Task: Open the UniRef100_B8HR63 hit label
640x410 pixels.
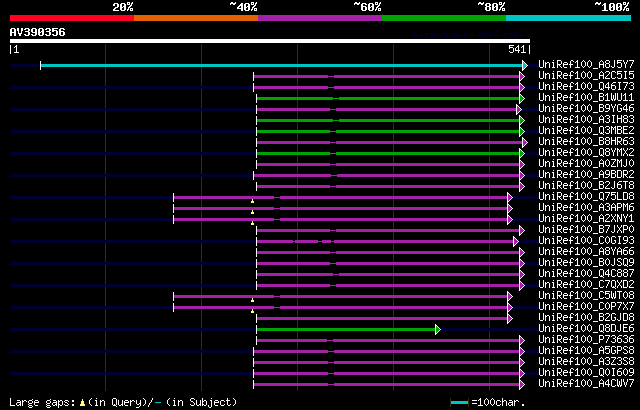Action: [587, 142]
